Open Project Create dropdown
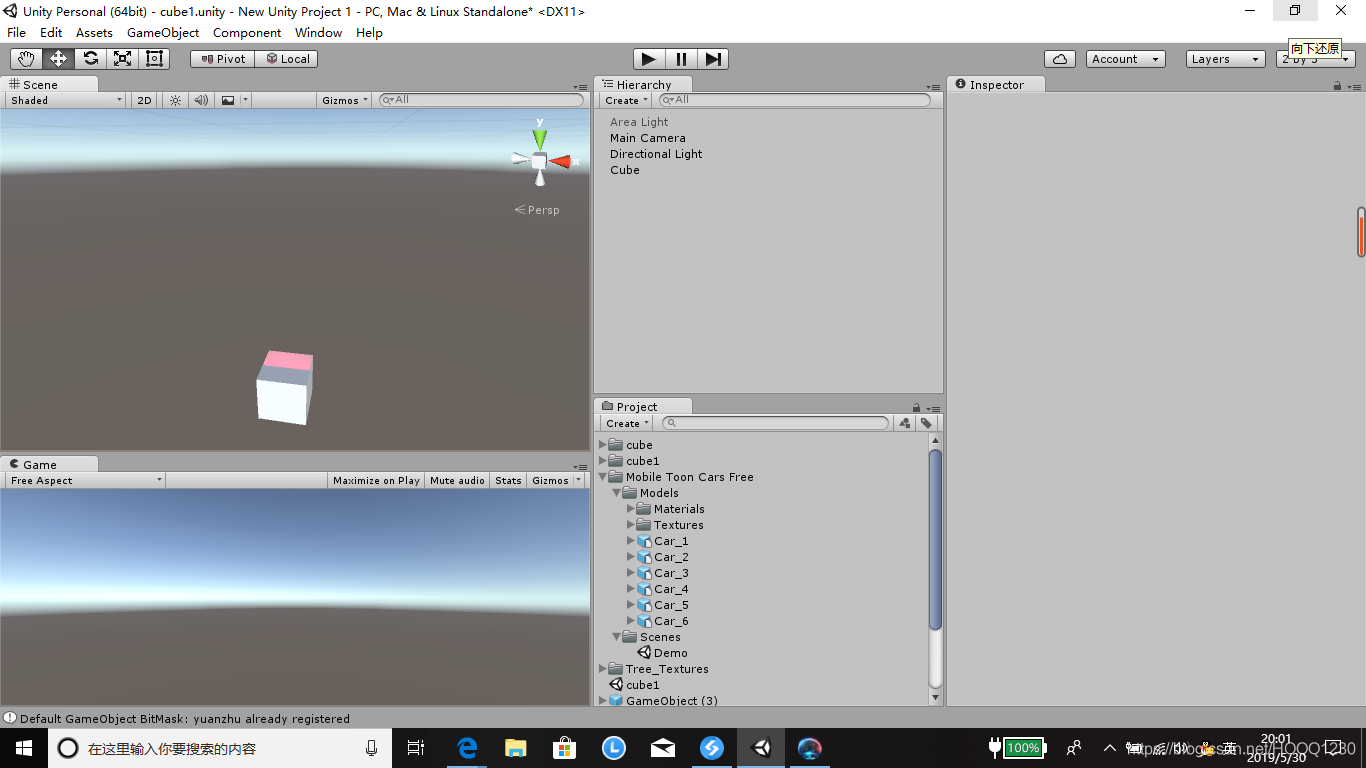The image size is (1366, 768). pos(627,423)
